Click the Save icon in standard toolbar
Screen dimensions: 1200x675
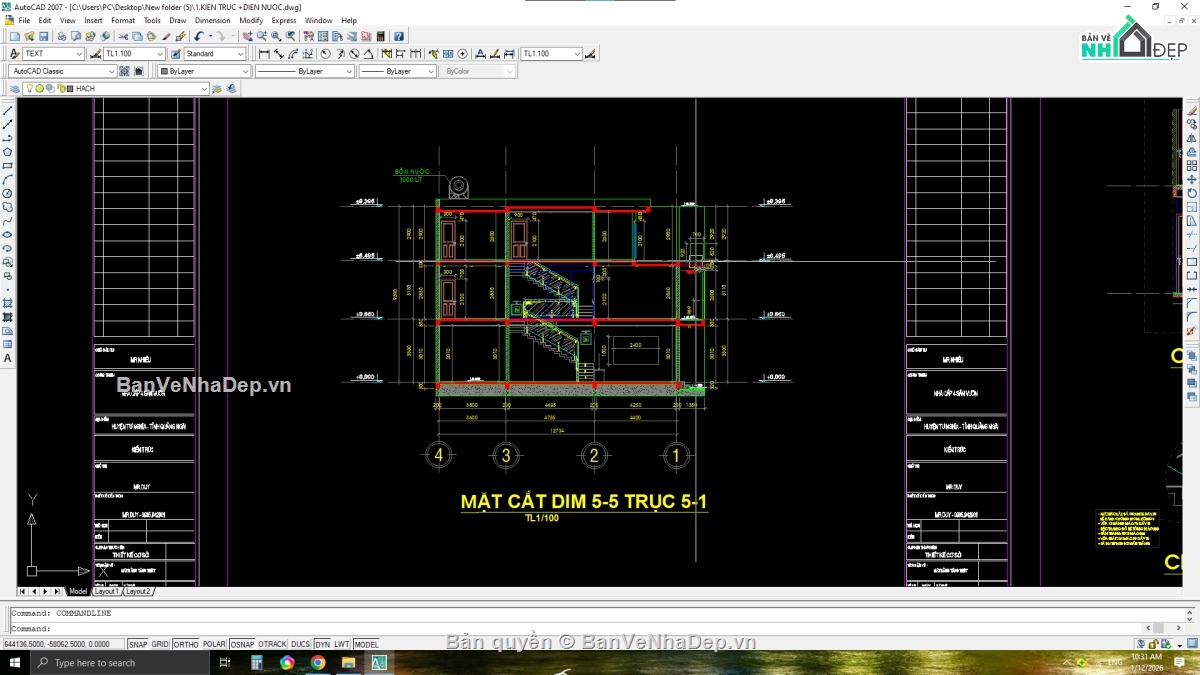tap(43, 37)
